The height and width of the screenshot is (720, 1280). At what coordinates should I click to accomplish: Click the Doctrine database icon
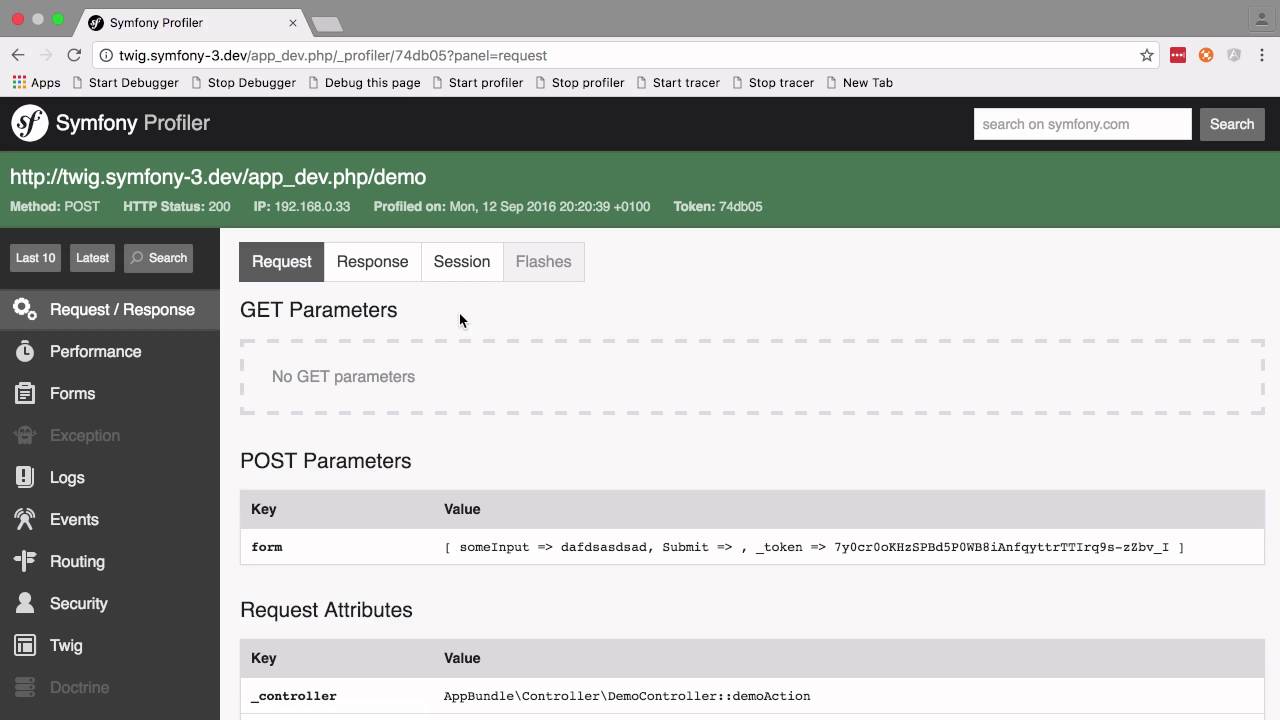pyautogui.click(x=25, y=687)
